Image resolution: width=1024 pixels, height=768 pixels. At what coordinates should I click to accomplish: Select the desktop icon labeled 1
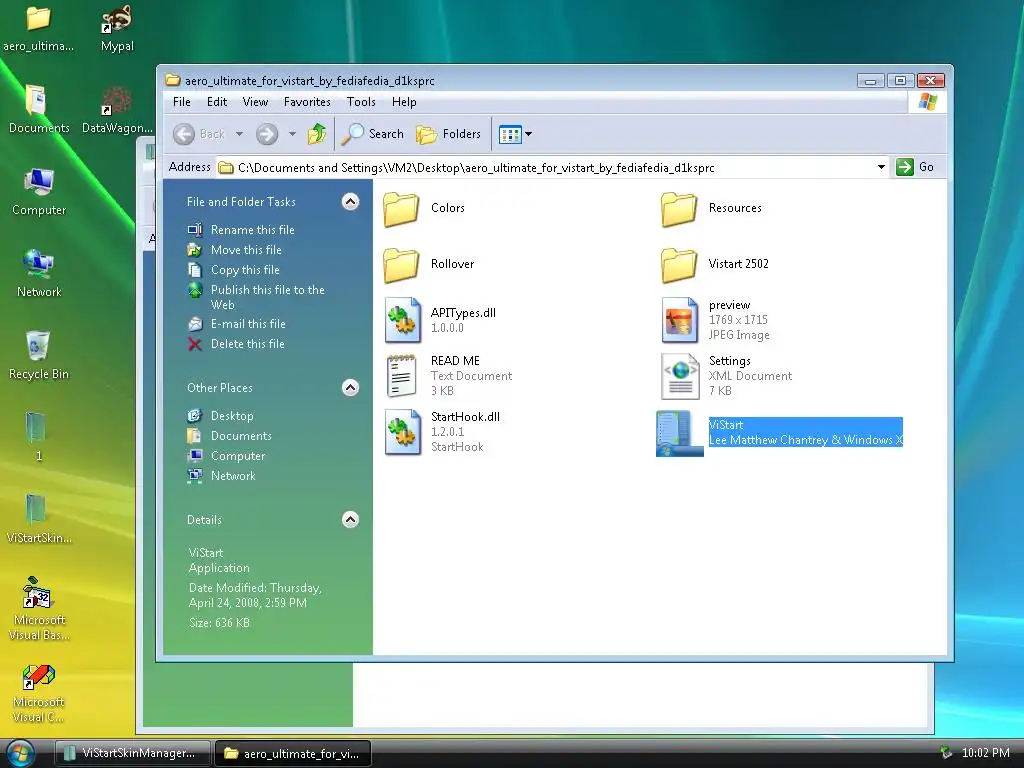point(38,438)
